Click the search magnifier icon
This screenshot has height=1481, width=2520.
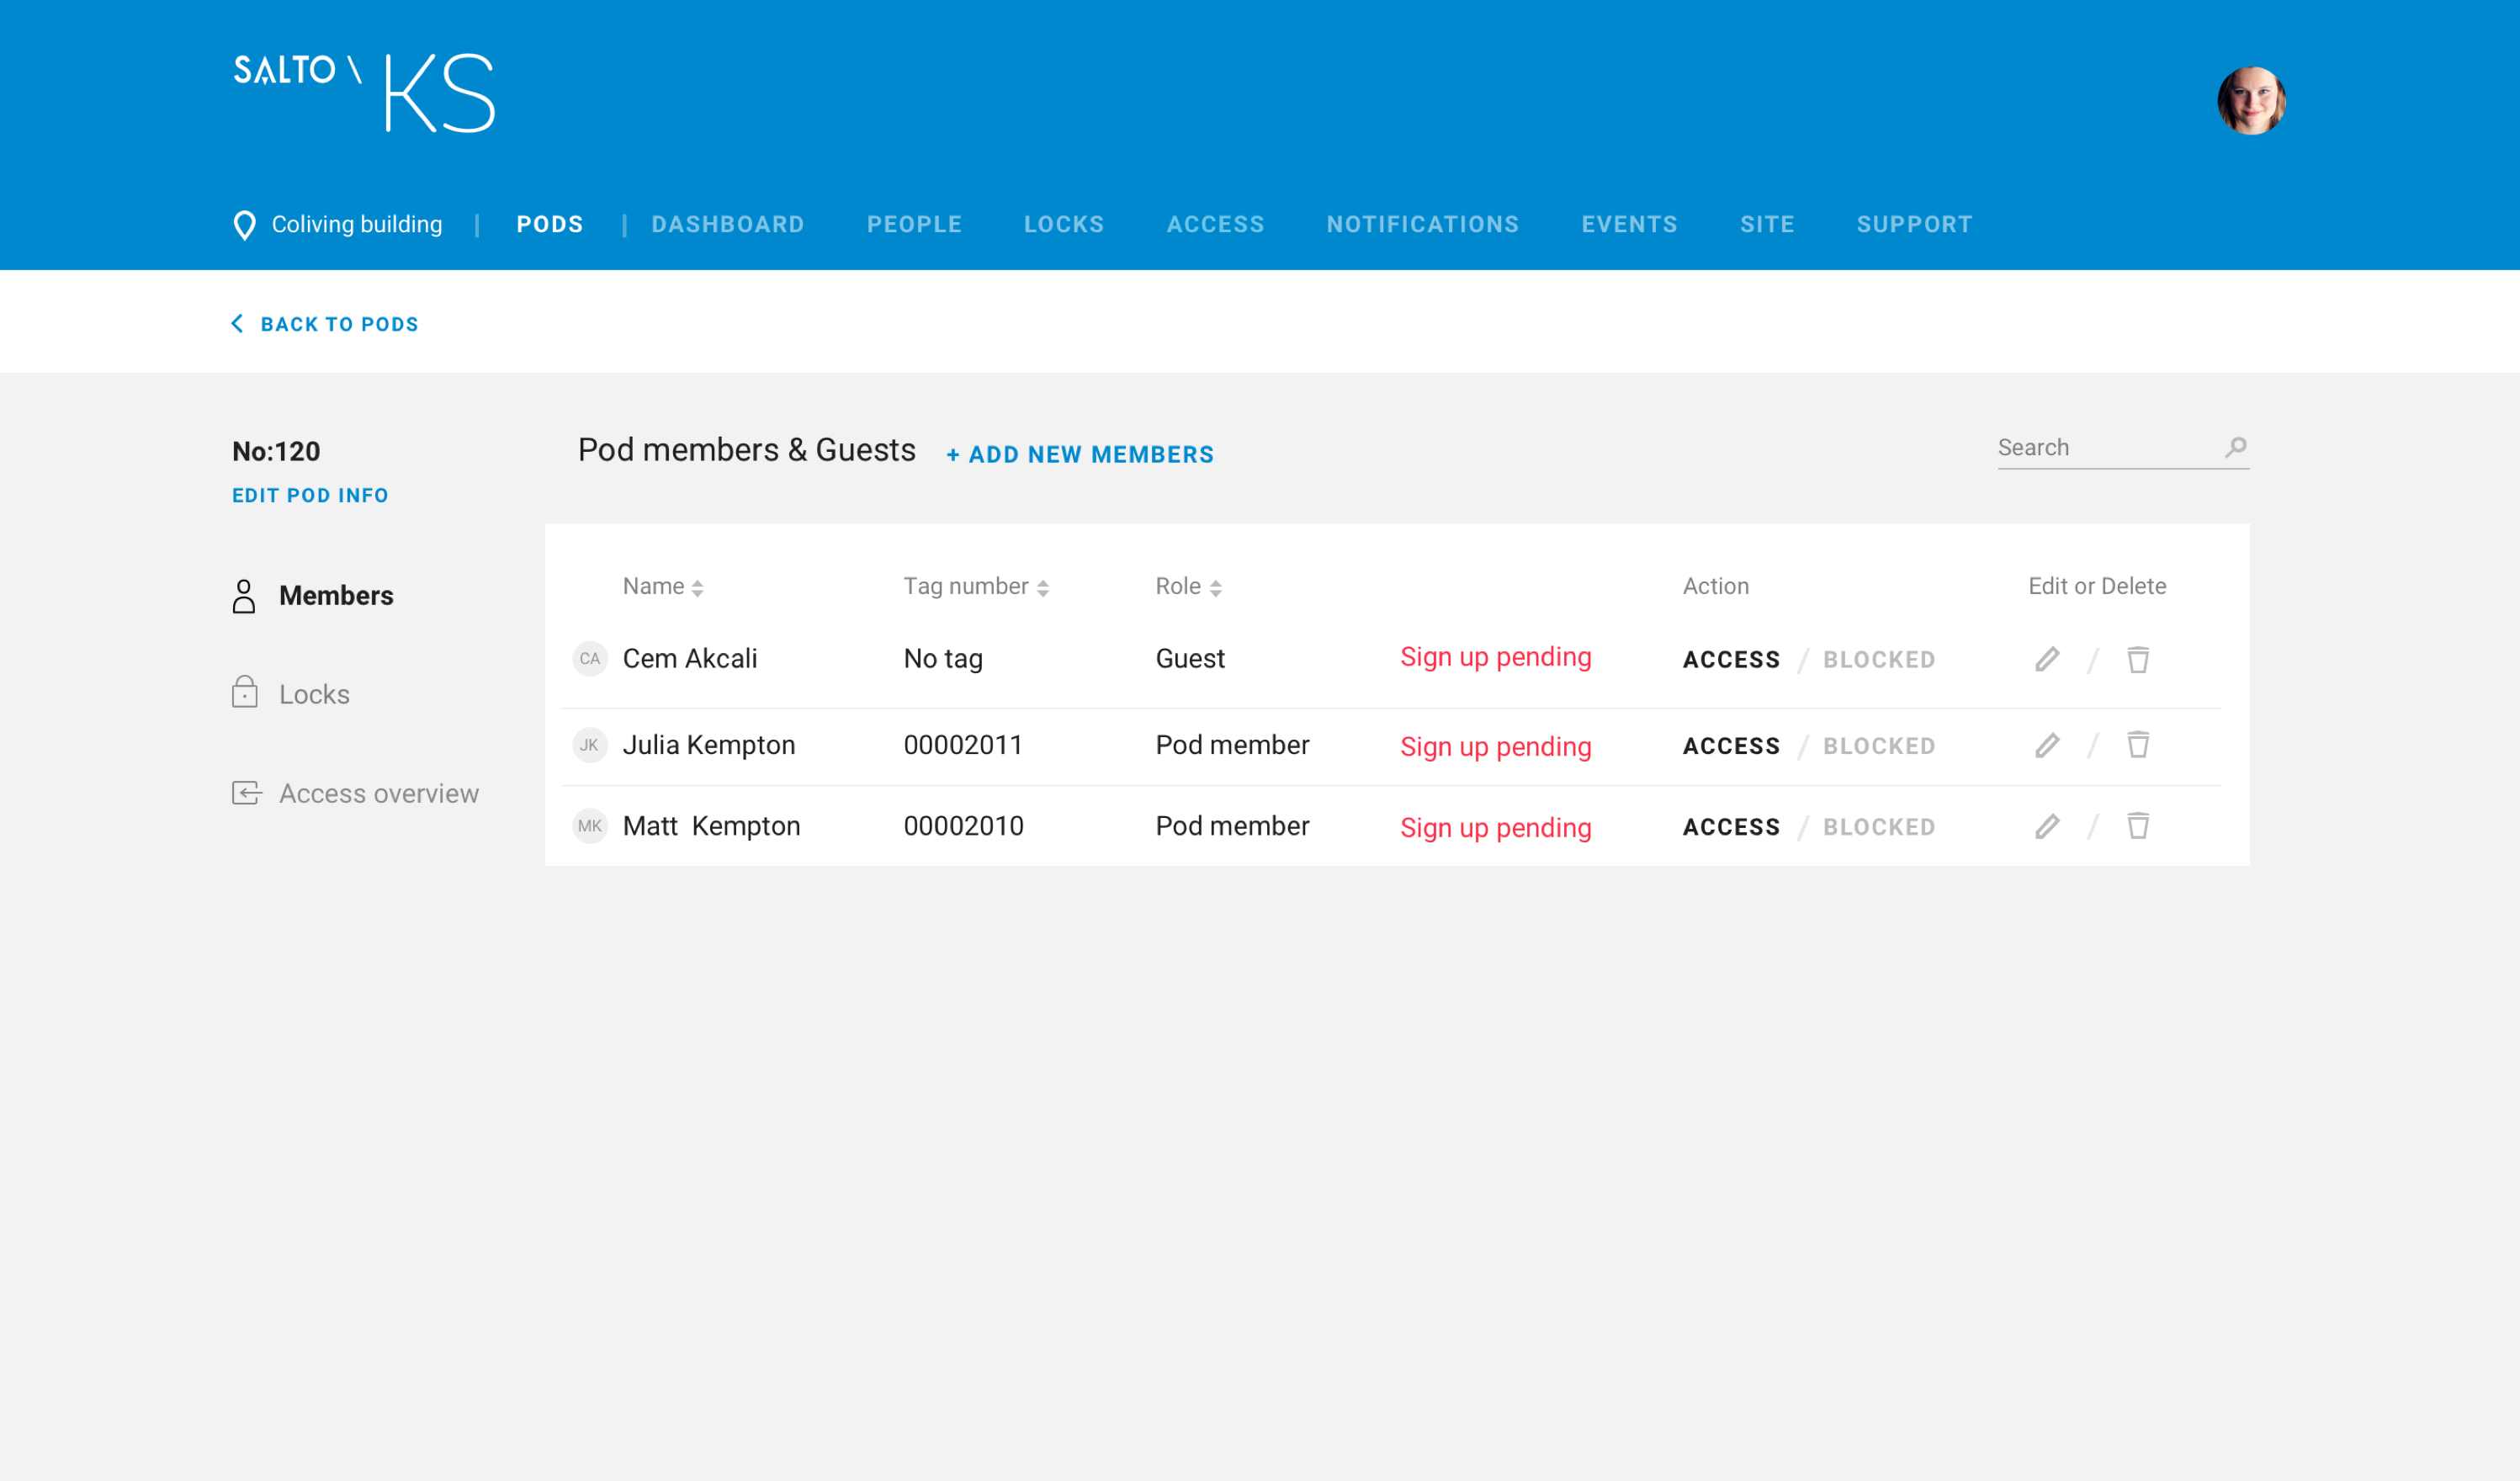[x=2236, y=447]
